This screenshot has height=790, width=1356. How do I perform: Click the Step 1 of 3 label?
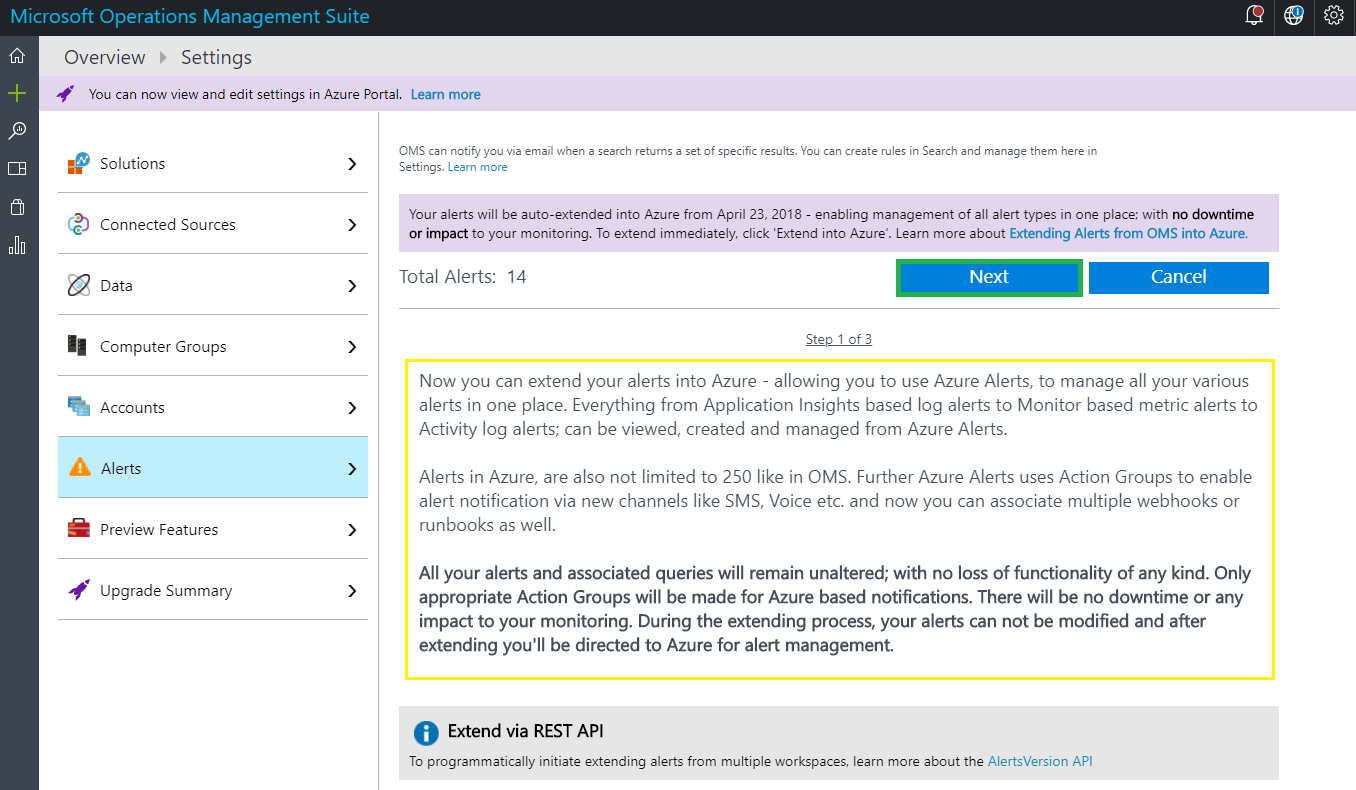click(838, 339)
